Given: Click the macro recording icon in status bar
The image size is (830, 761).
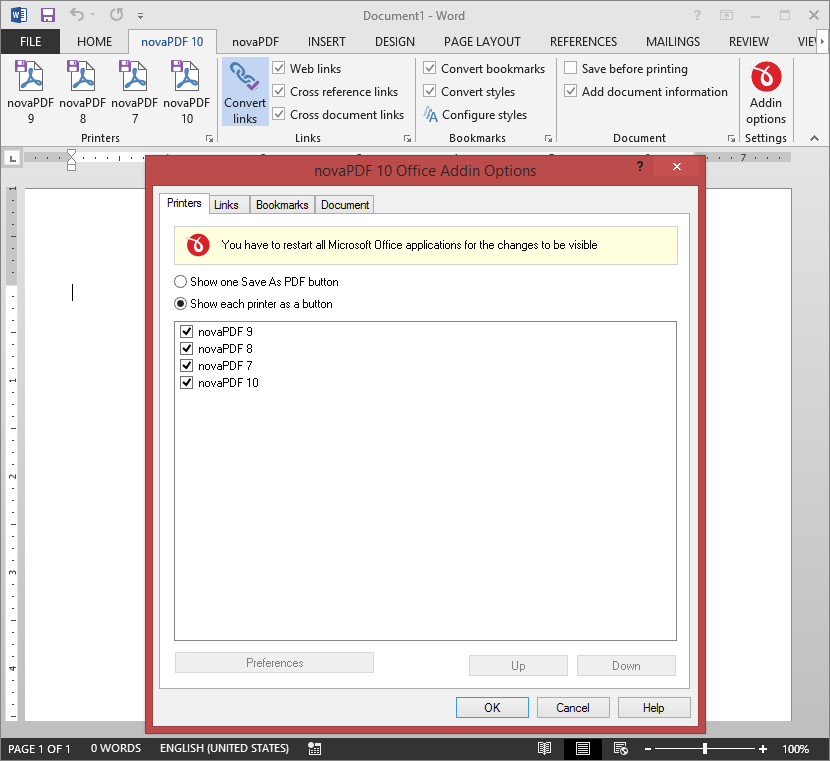Looking at the screenshot, I should pos(314,748).
